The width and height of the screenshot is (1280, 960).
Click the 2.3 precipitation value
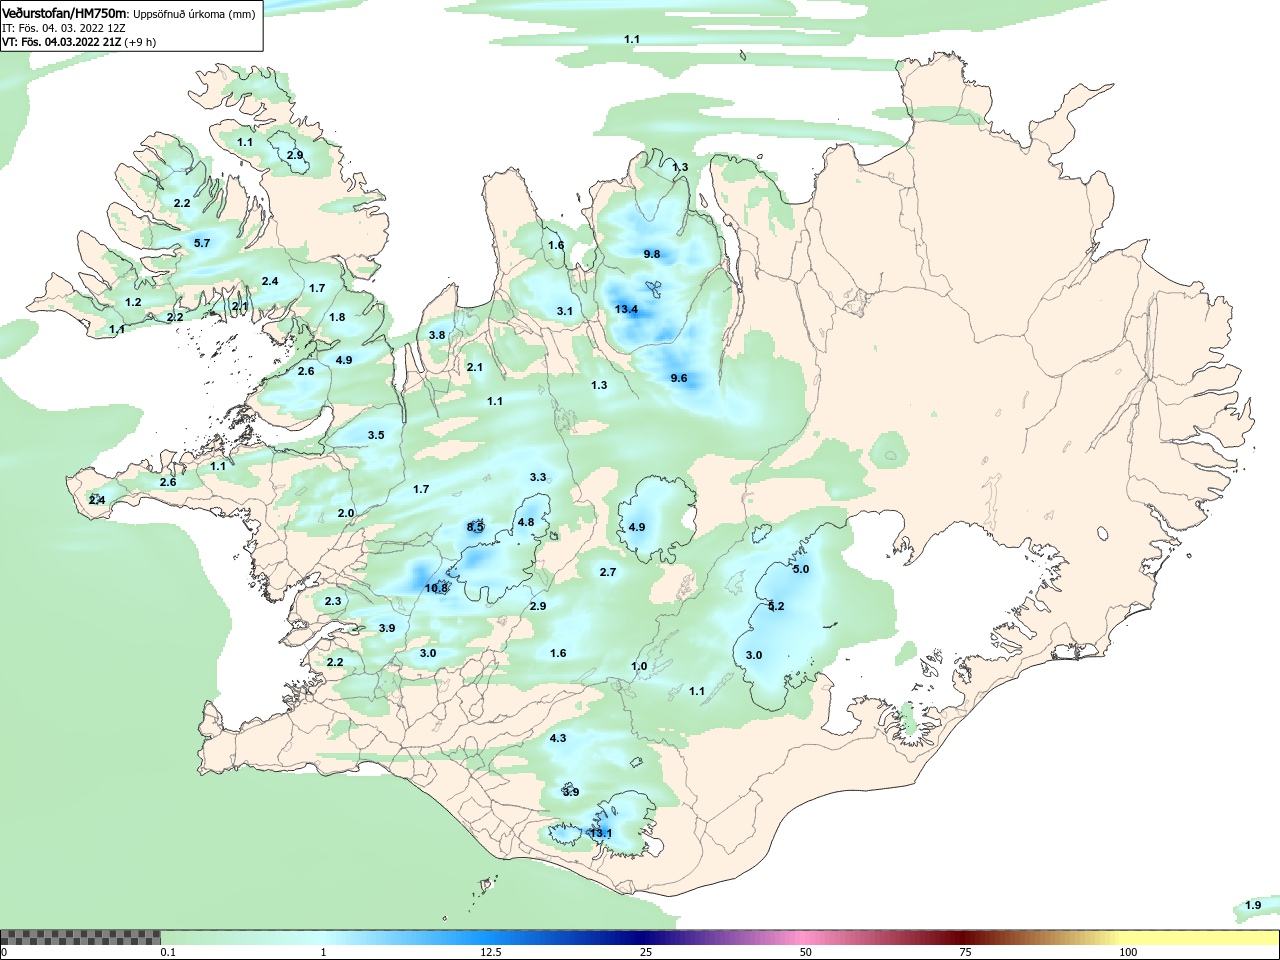tap(333, 601)
